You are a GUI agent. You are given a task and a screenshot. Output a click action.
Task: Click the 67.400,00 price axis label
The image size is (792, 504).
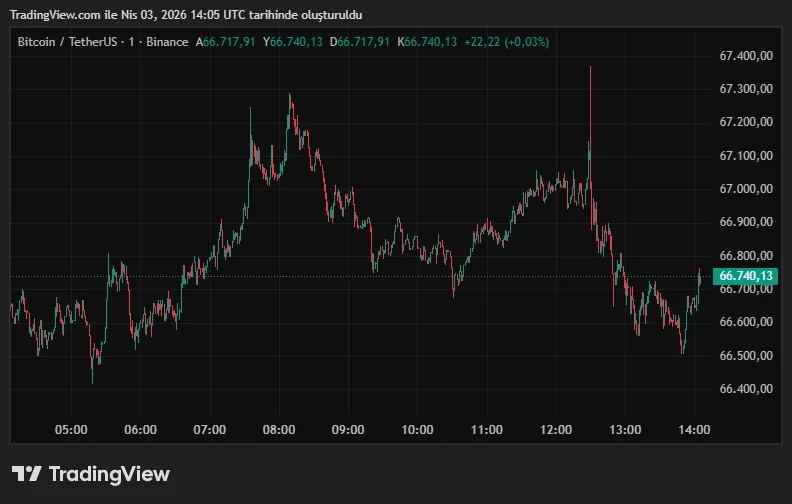click(x=746, y=56)
